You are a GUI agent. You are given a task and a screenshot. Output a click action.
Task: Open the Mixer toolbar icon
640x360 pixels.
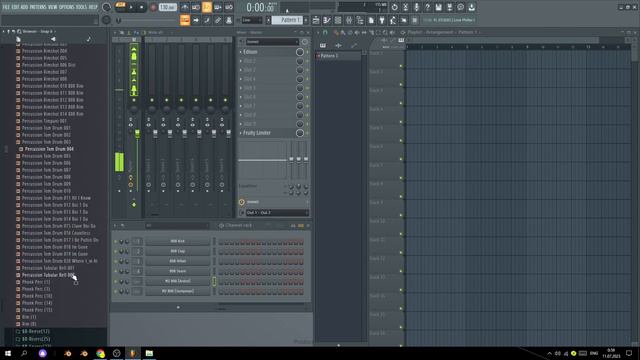click(349, 20)
